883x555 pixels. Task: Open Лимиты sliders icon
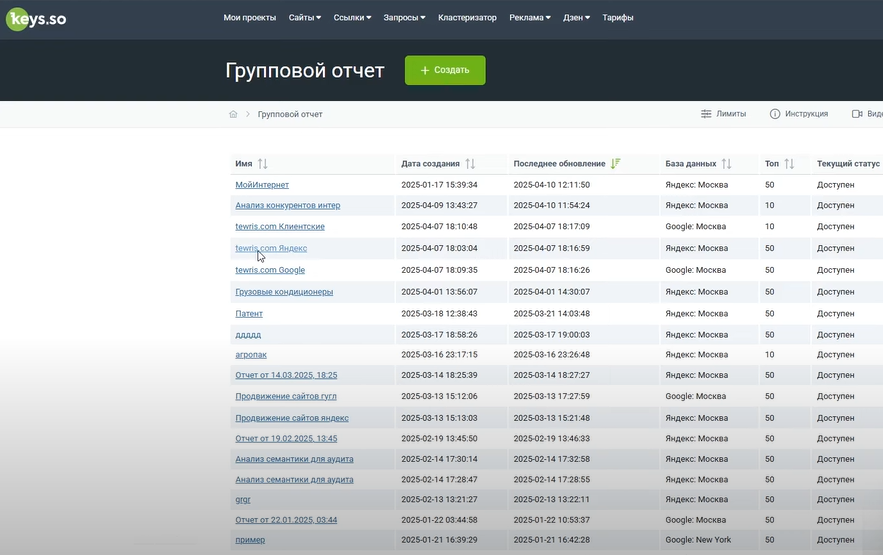[x=706, y=114]
